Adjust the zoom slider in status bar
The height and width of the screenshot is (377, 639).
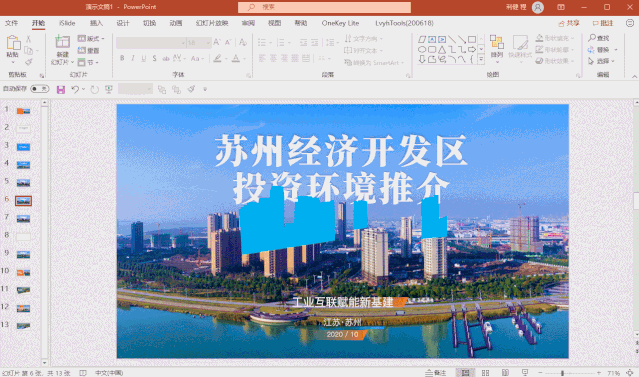pyautogui.click(x=562, y=373)
